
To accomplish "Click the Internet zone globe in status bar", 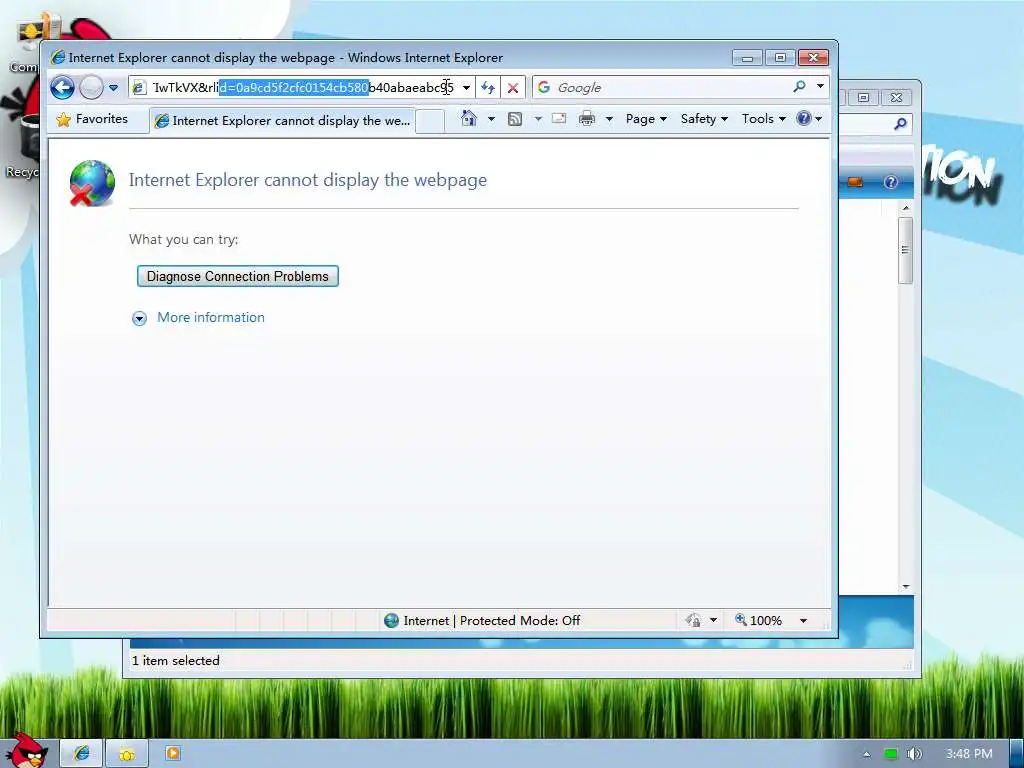I will tap(391, 620).
